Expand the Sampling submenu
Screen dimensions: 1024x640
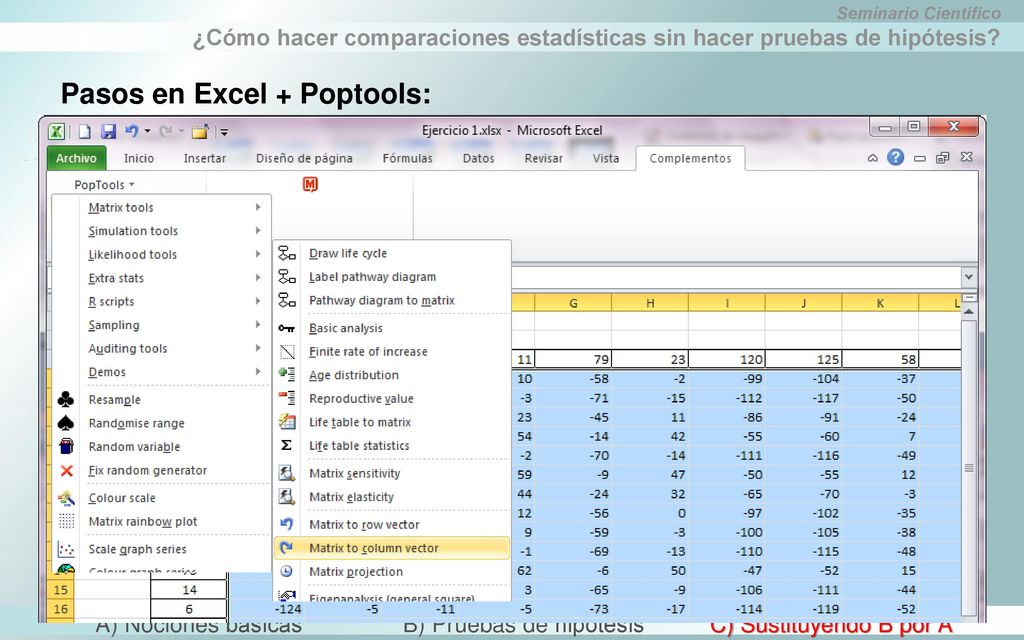click(x=161, y=325)
